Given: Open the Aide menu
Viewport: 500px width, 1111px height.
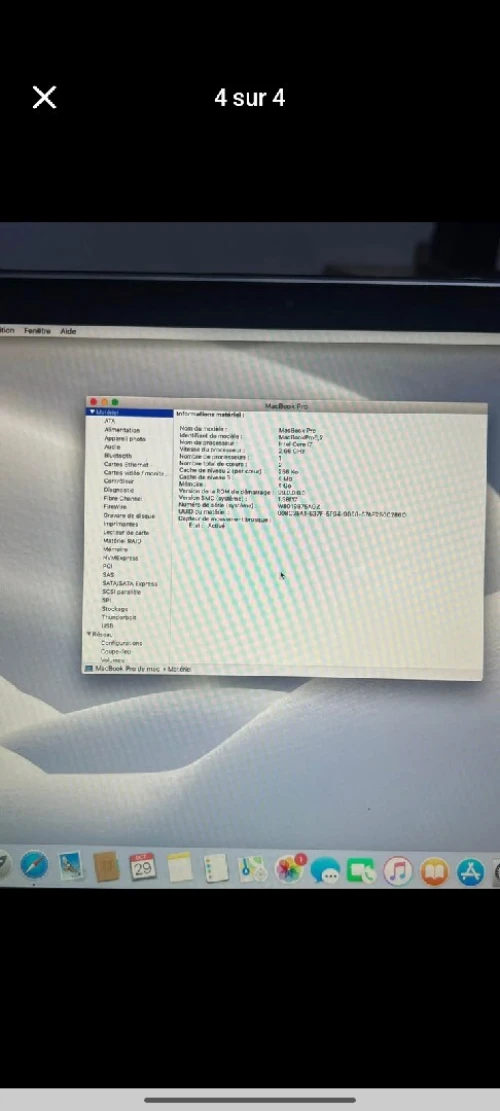Looking at the screenshot, I should pyautogui.click(x=68, y=332).
